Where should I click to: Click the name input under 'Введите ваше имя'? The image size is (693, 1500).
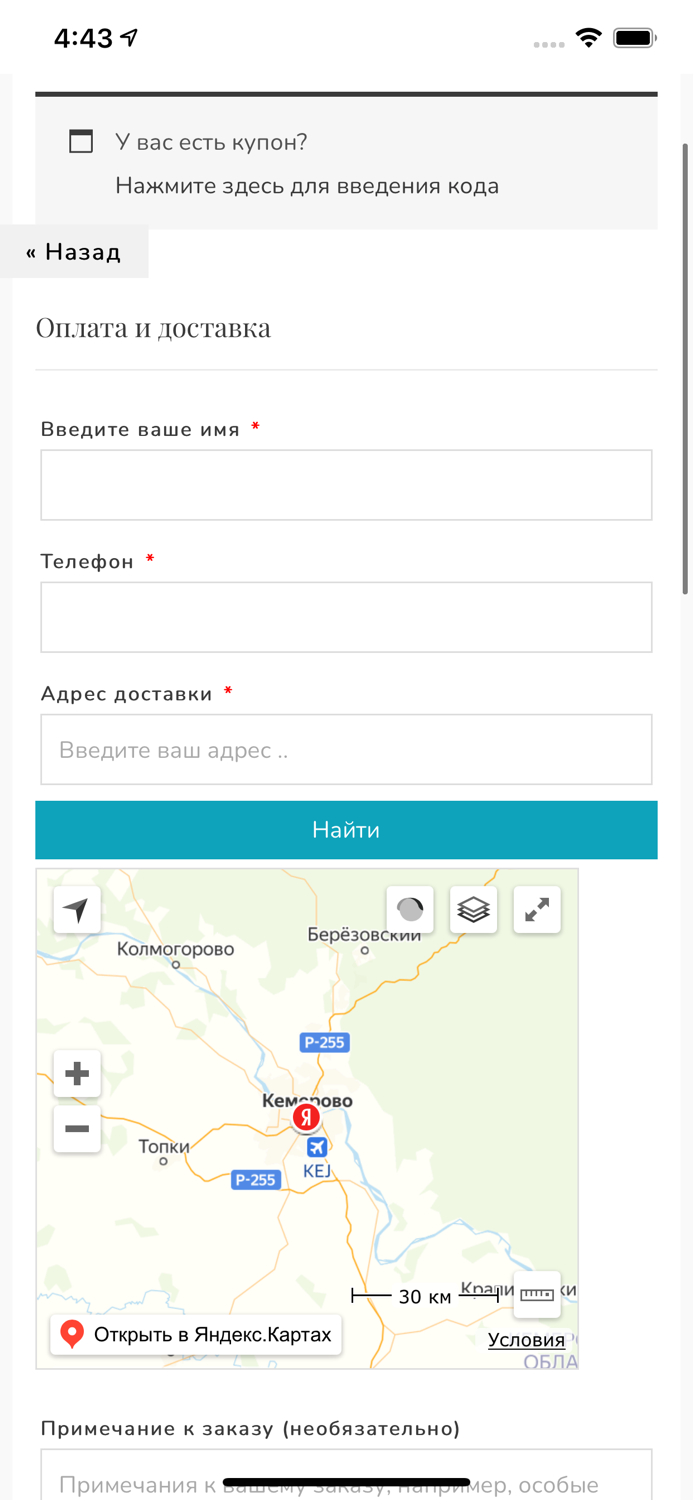(x=346, y=484)
